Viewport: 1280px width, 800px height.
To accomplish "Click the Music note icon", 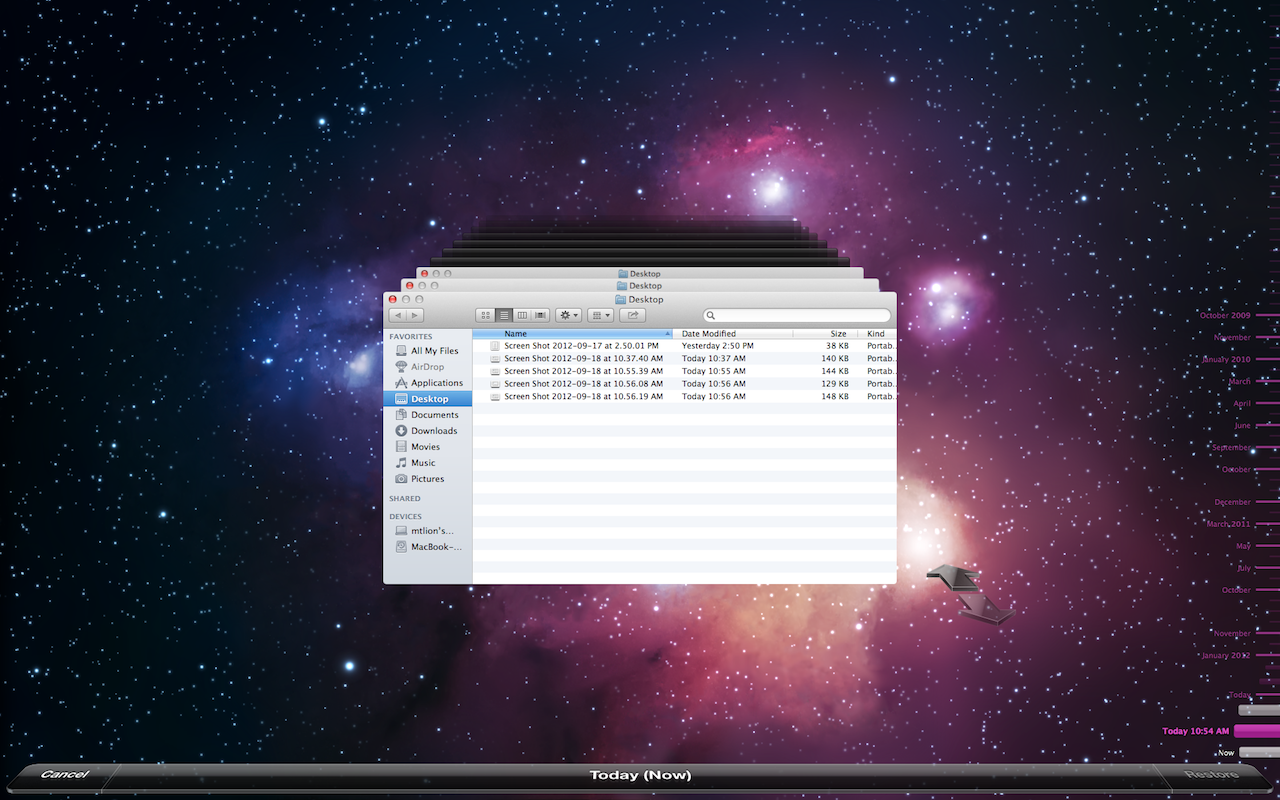I will pos(401,463).
